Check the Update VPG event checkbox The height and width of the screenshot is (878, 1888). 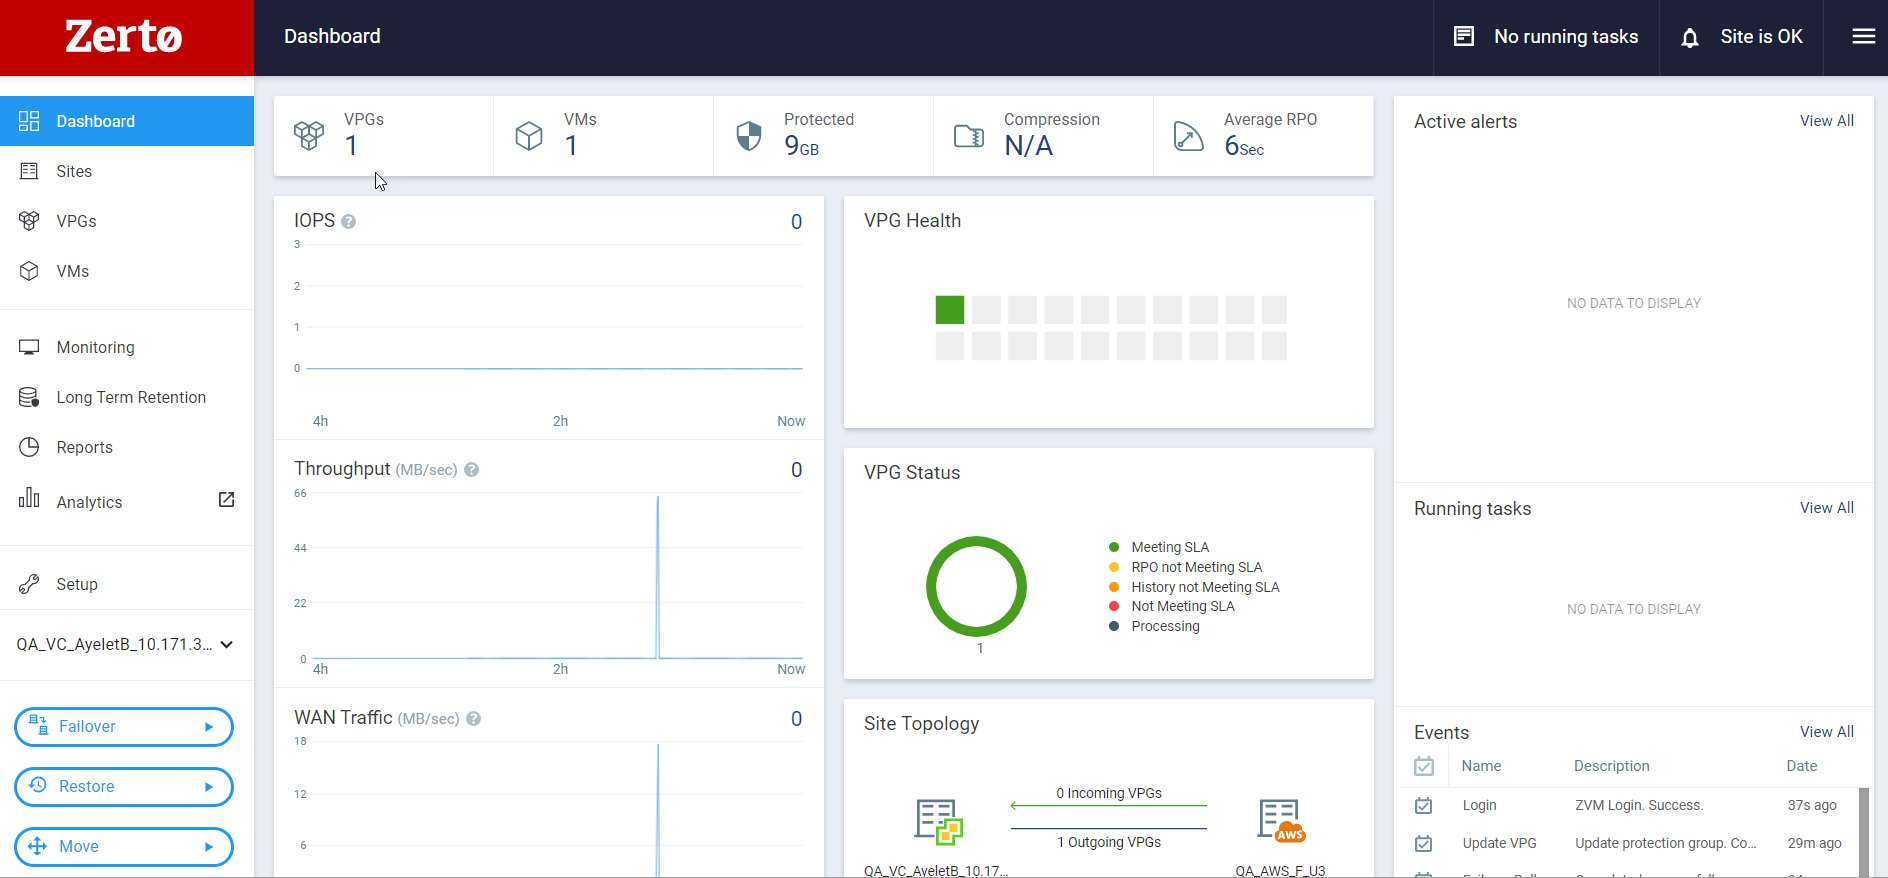click(1424, 843)
